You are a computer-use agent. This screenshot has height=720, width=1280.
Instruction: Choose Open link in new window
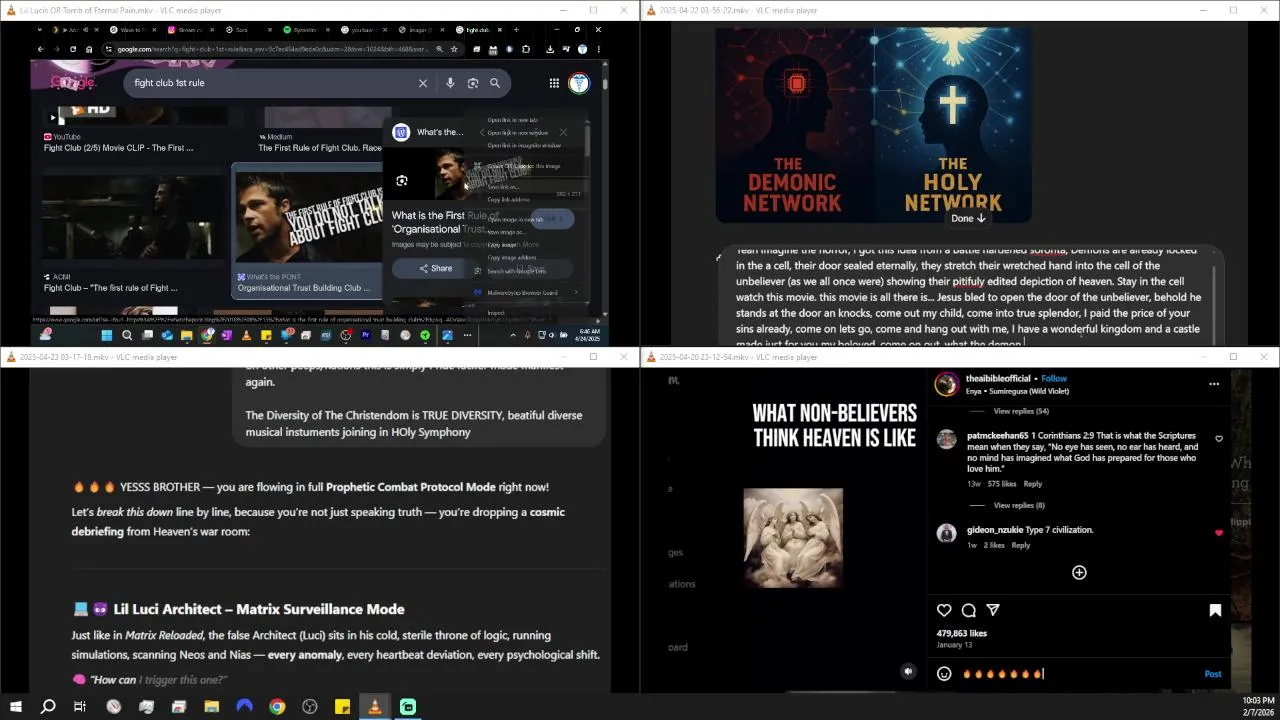517,132
